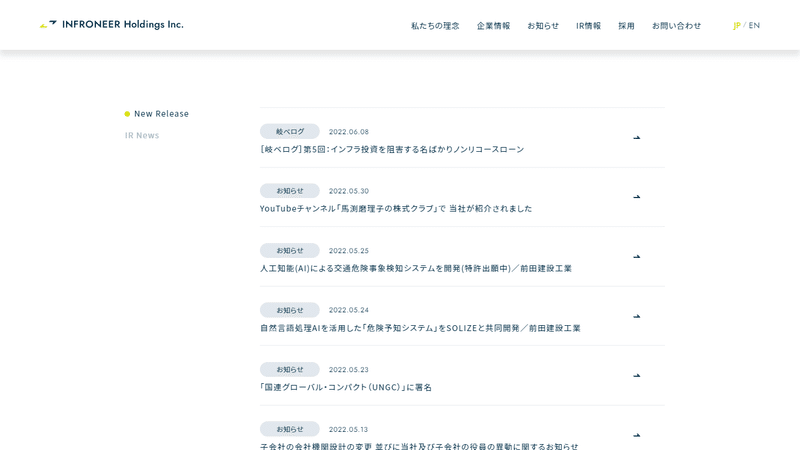Click お知らせ tag on 2022.05.25 entry
The width and height of the screenshot is (800, 450).
[x=290, y=251]
